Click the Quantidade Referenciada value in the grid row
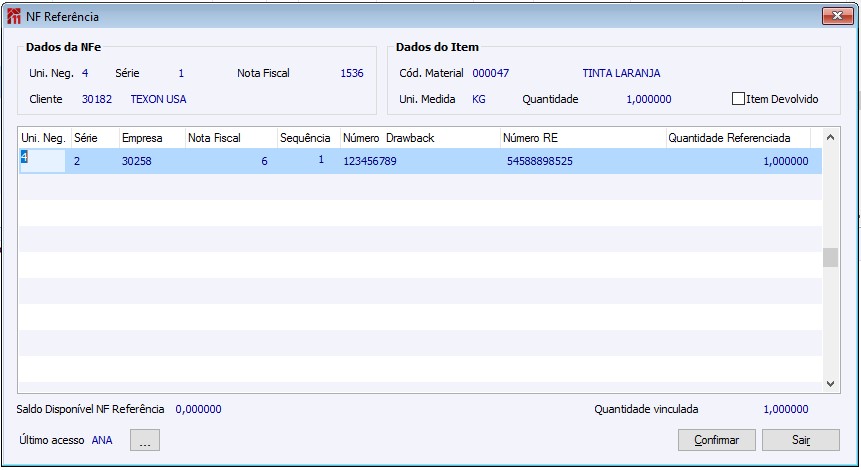 [x=786, y=161]
